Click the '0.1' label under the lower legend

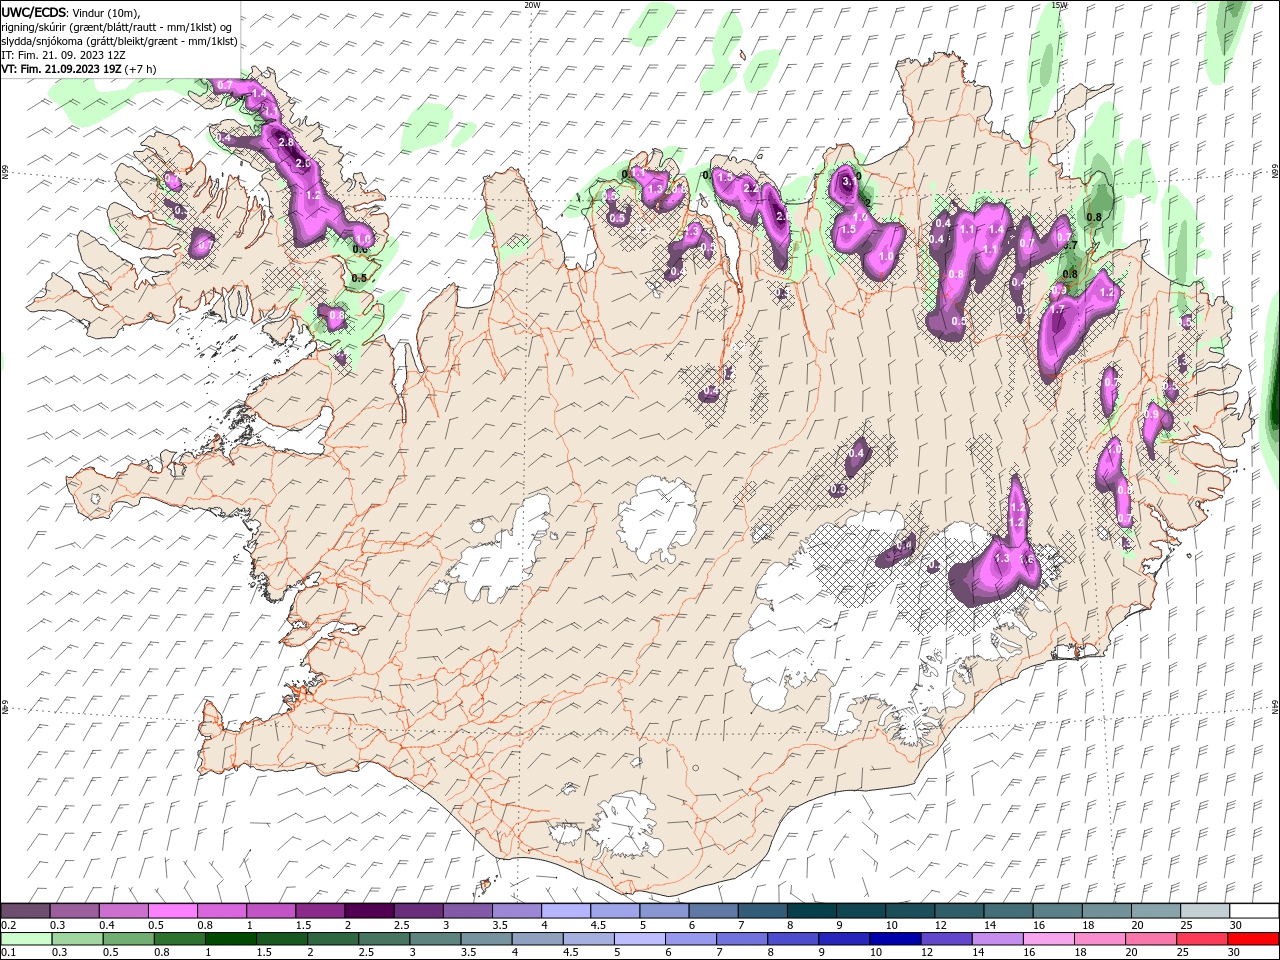coord(9,953)
